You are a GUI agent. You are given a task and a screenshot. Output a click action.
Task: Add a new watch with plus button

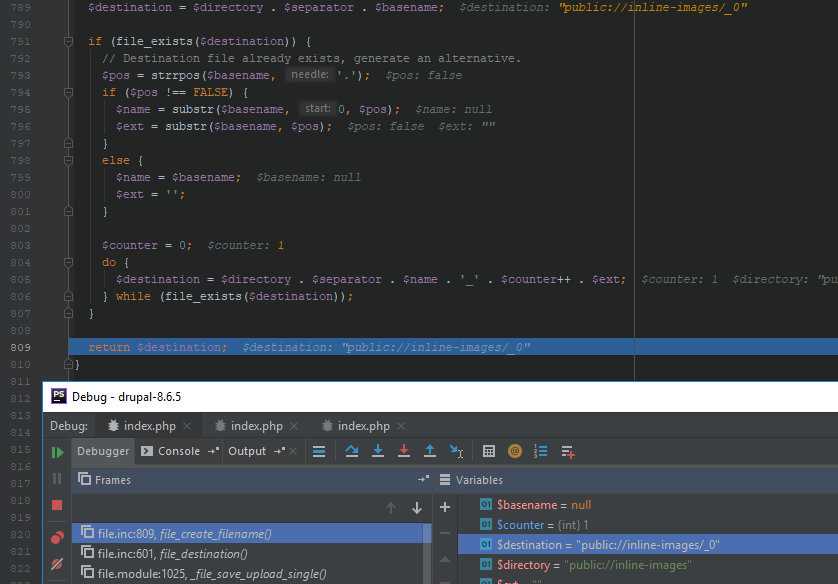click(445, 507)
